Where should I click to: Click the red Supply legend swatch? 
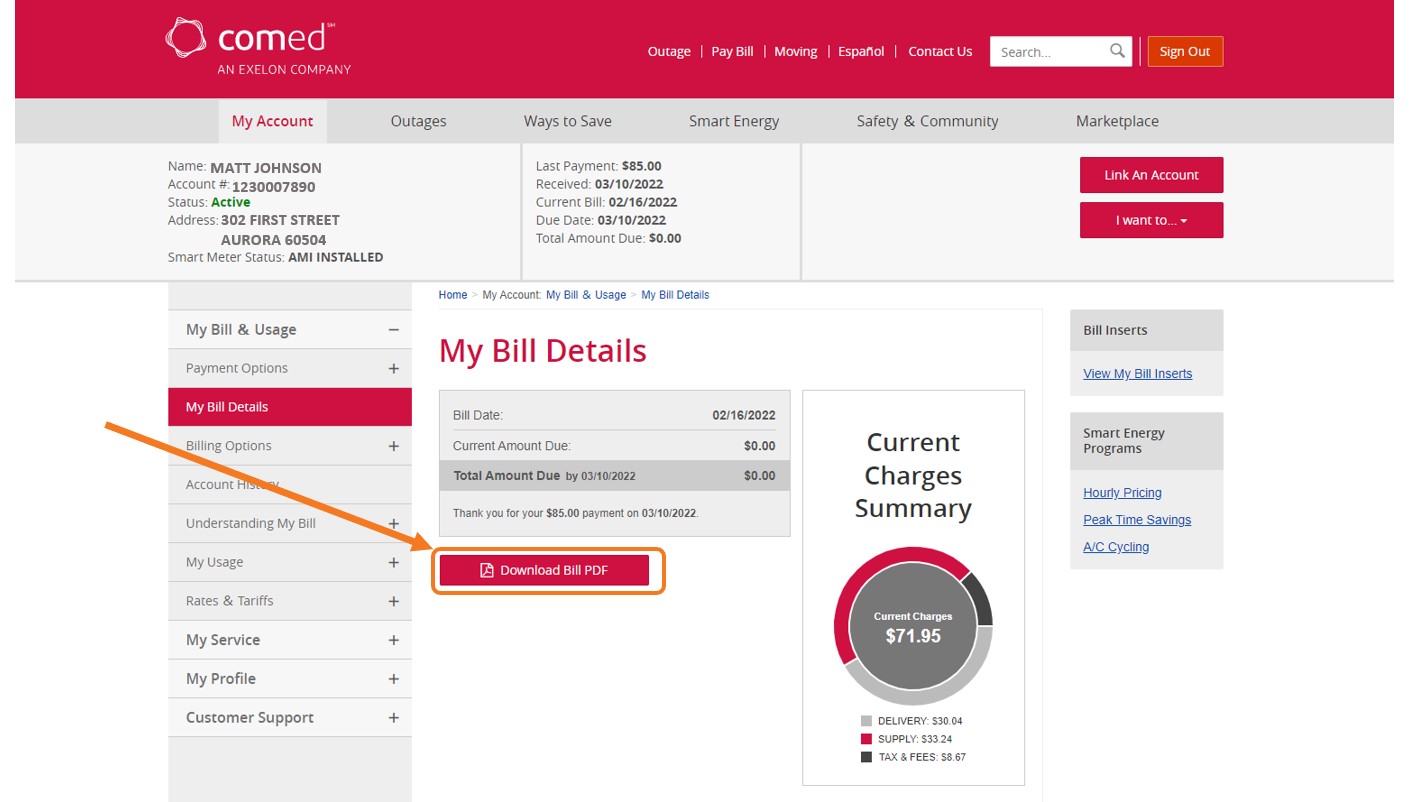click(x=866, y=739)
